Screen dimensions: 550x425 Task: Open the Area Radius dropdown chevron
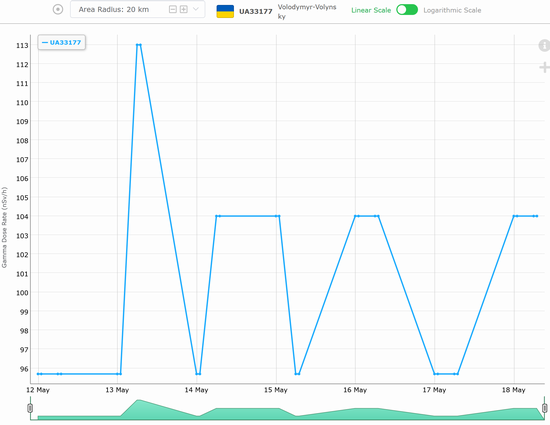click(196, 9)
